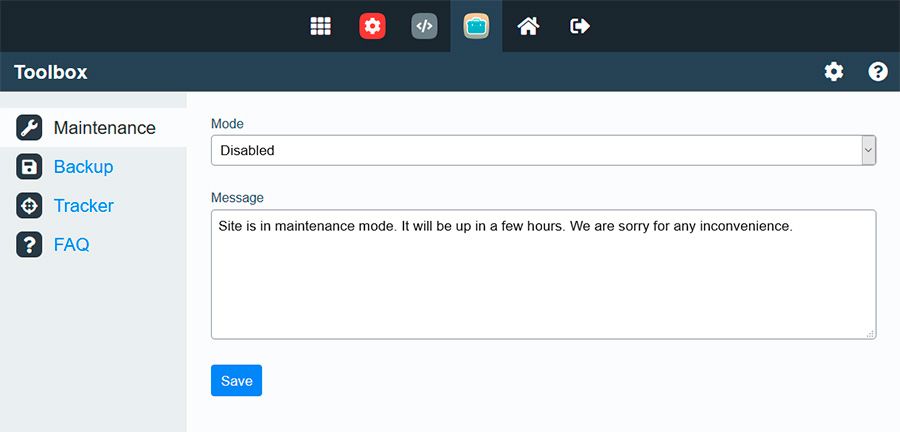Open the FAQ section link
The height and width of the screenshot is (432, 900).
[71, 245]
